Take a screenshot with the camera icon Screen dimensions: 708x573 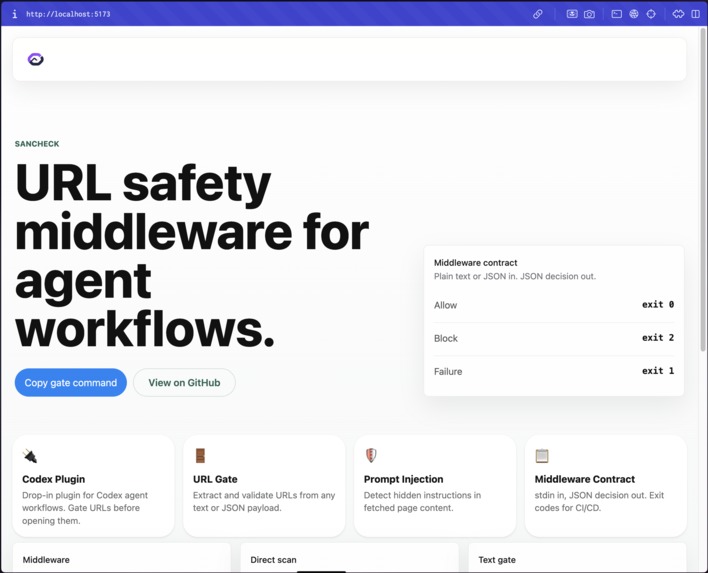click(589, 14)
